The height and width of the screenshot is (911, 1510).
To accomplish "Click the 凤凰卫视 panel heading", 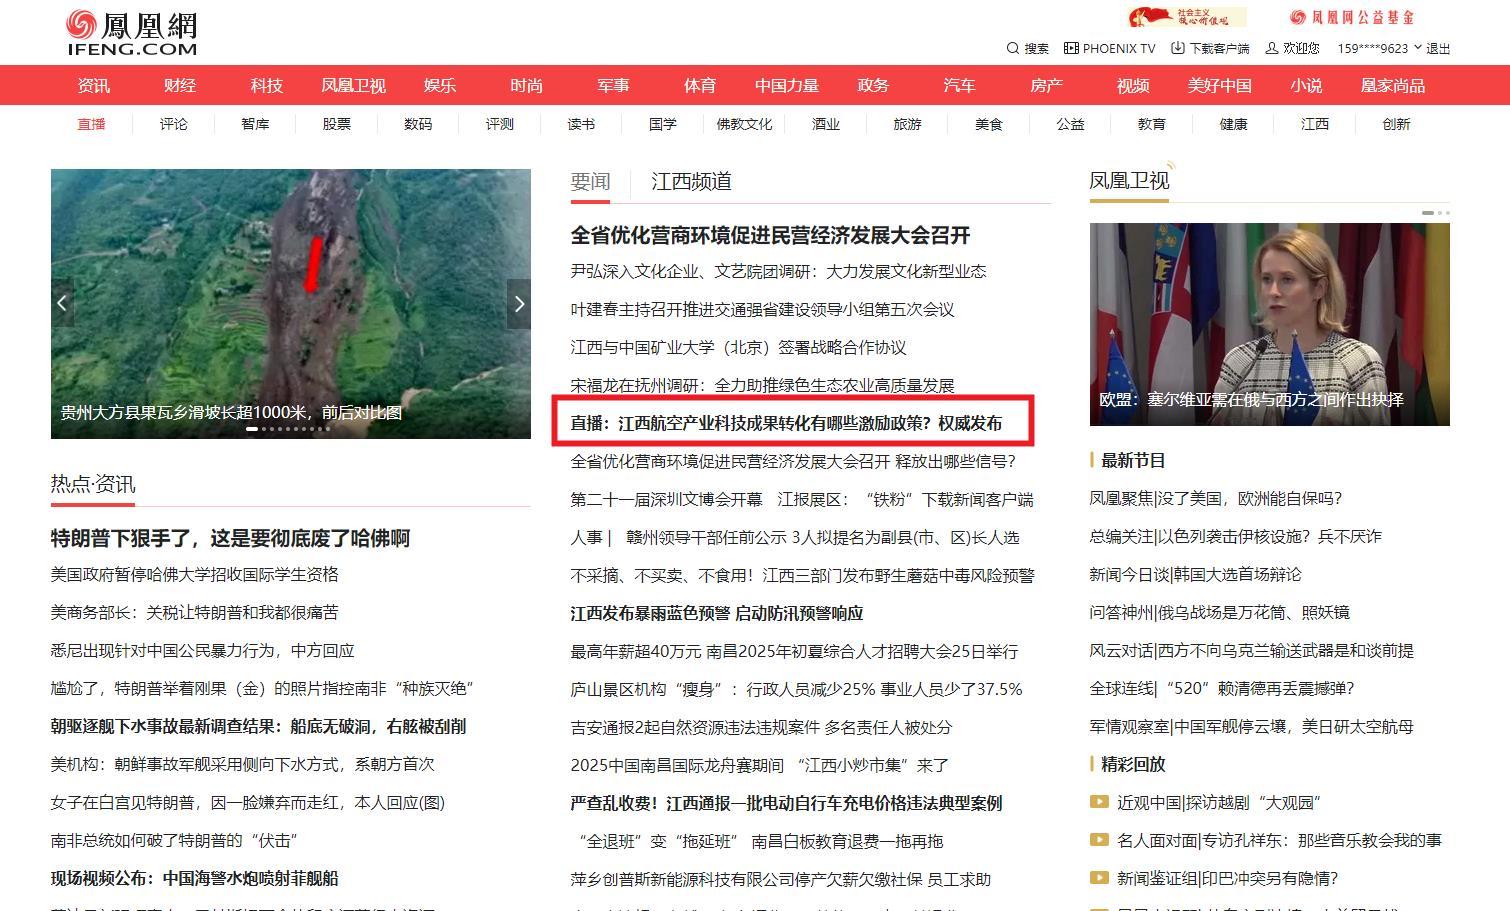I will (x=1129, y=181).
